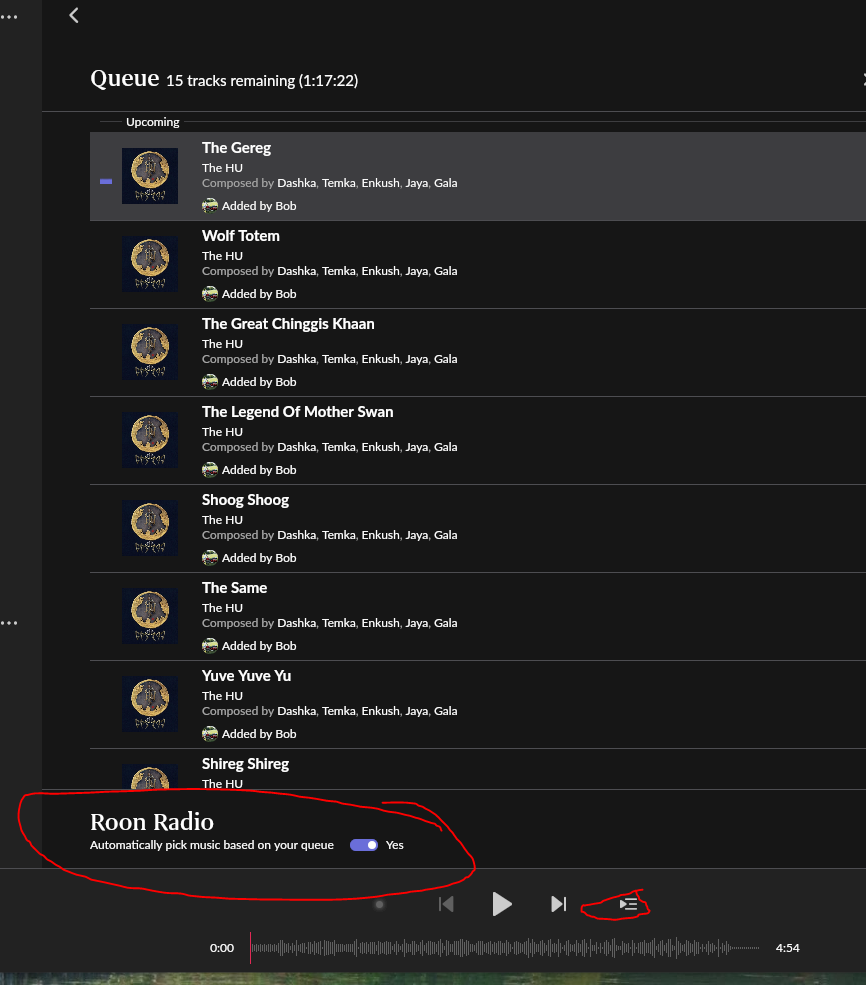The image size is (866, 985).
Task: Open the three-dot menu at top left
Action: pyautogui.click(x=9, y=17)
